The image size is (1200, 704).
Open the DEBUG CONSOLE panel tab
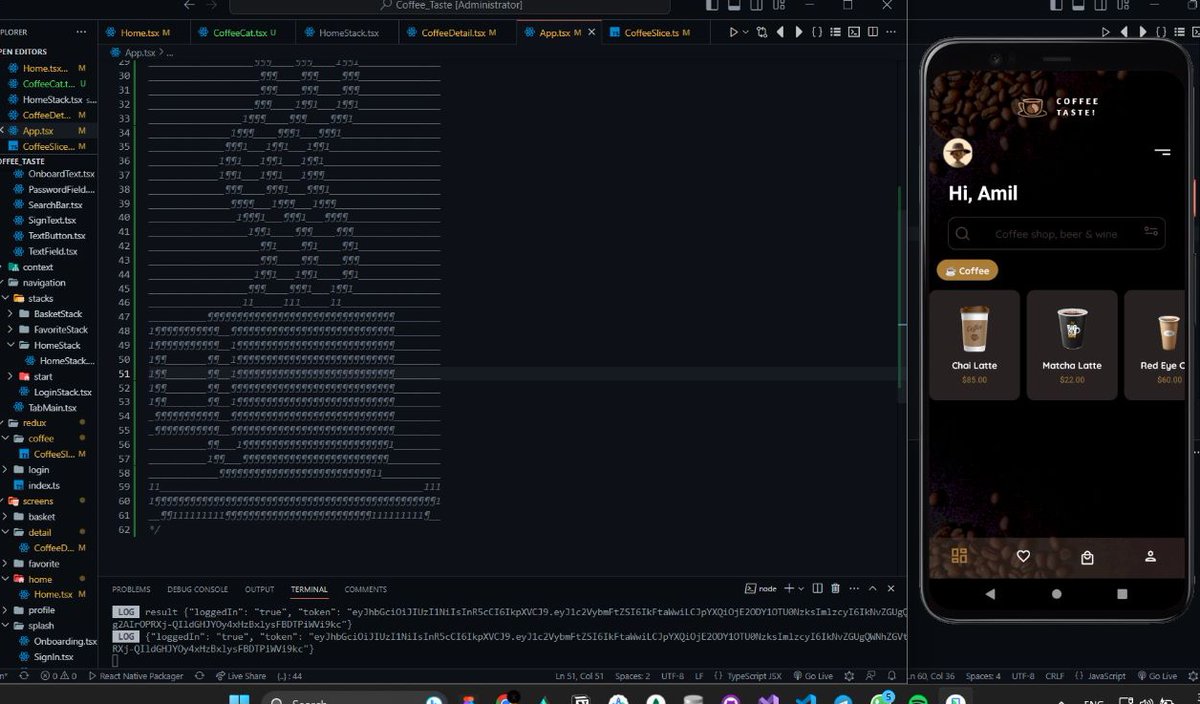pos(197,589)
